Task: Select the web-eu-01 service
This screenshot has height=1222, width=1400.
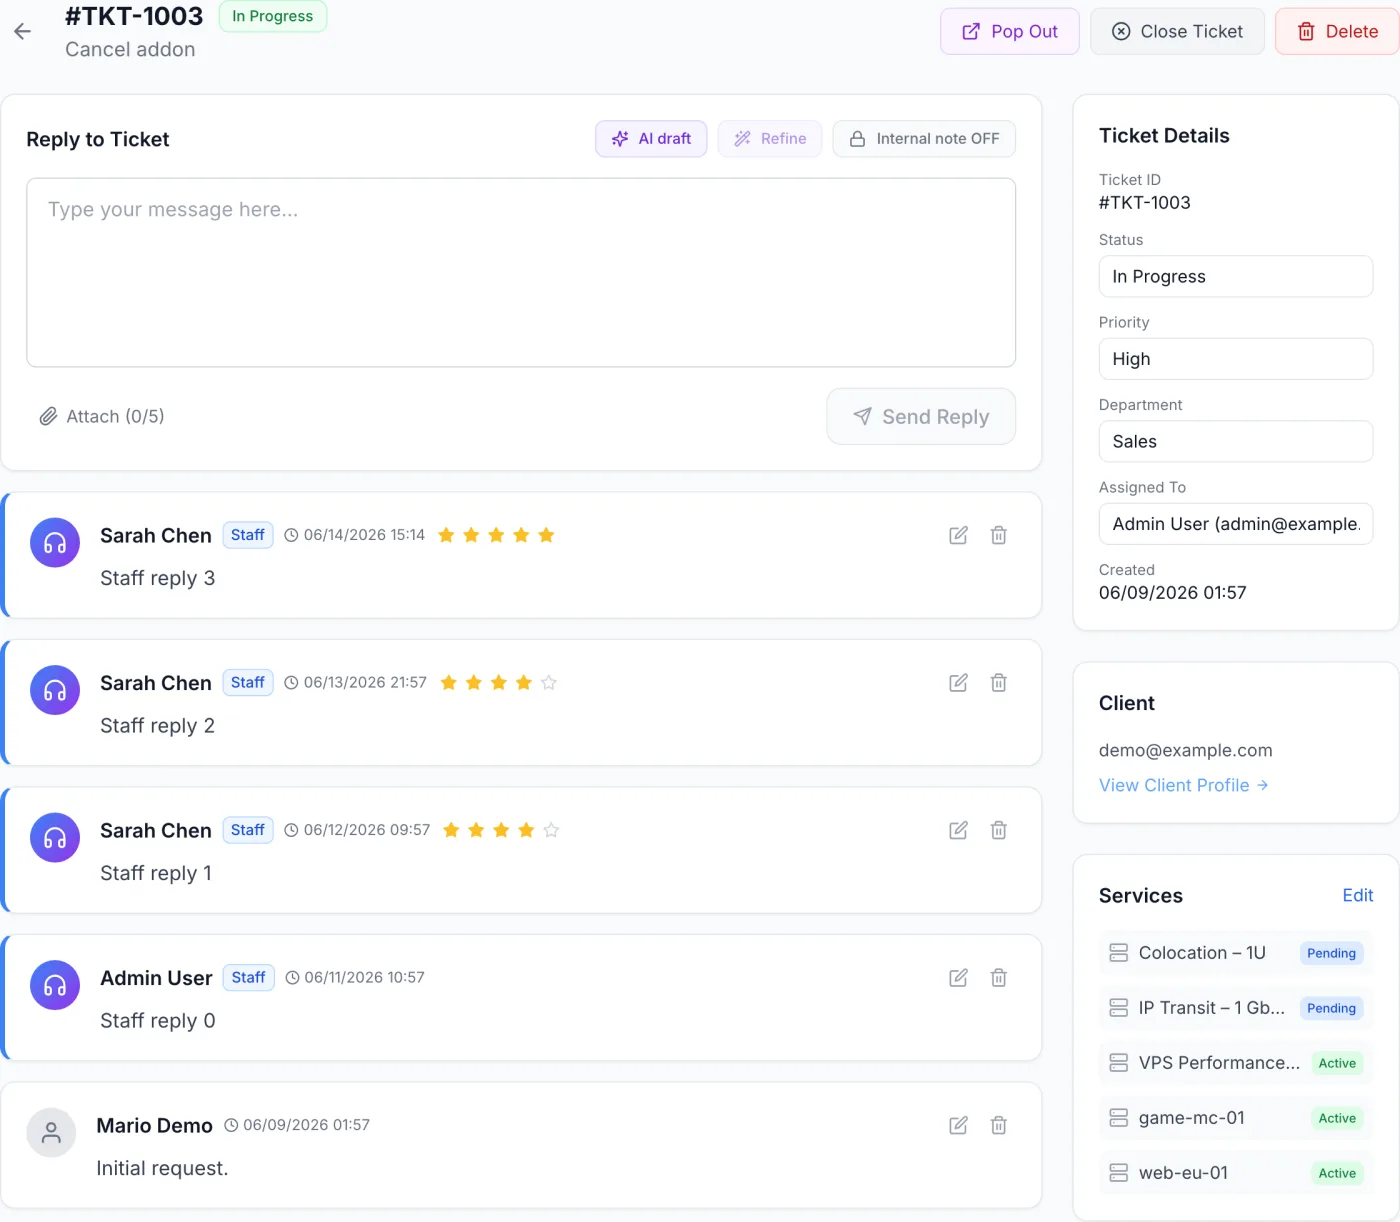Action: click(1236, 1173)
